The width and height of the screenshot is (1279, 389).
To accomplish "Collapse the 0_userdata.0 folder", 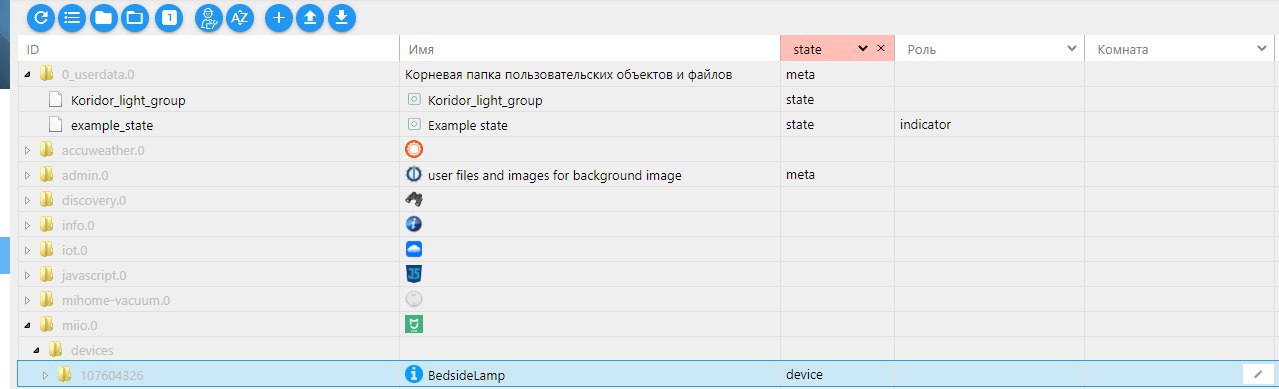I will point(27,74).
